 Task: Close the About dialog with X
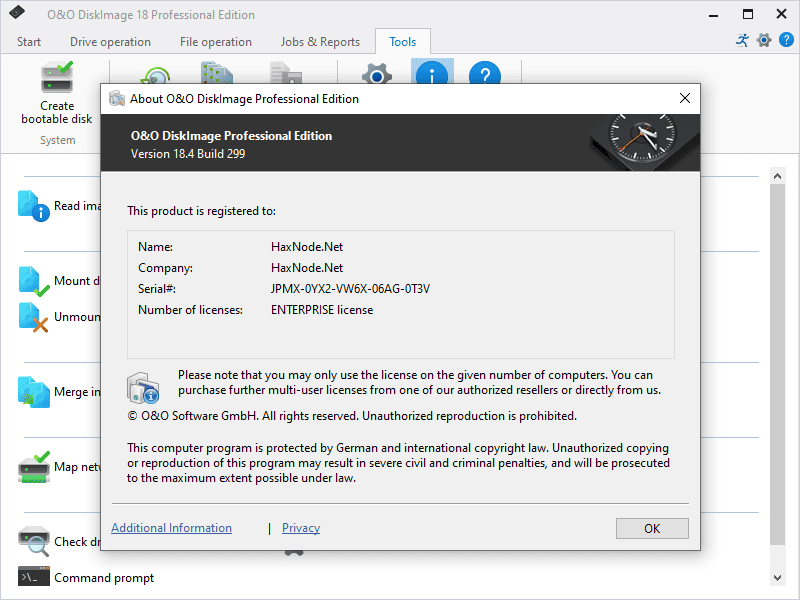coord(685,98)
